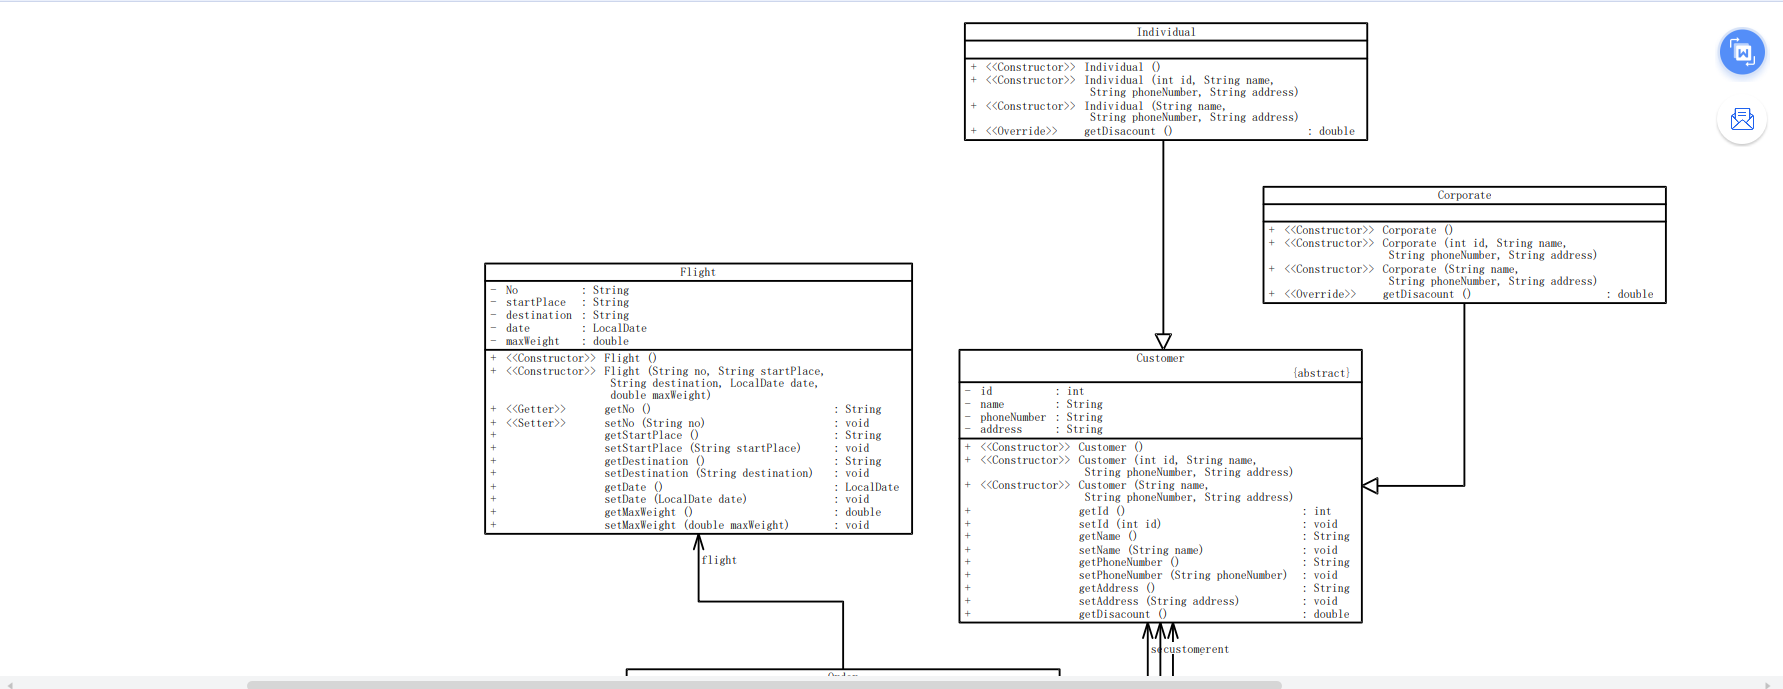This screenshot has height=689, width=1783.
Task: Click the right arrow of horizontal scrollbar
Action: click(1769, 685)
